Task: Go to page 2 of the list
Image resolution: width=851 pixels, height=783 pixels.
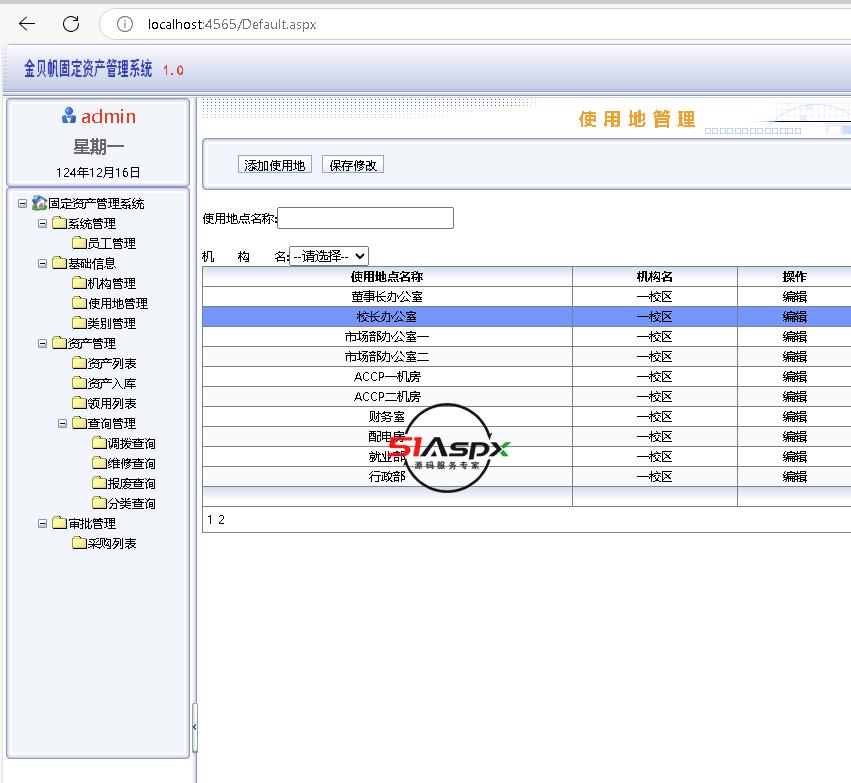Action: [221, 520]
